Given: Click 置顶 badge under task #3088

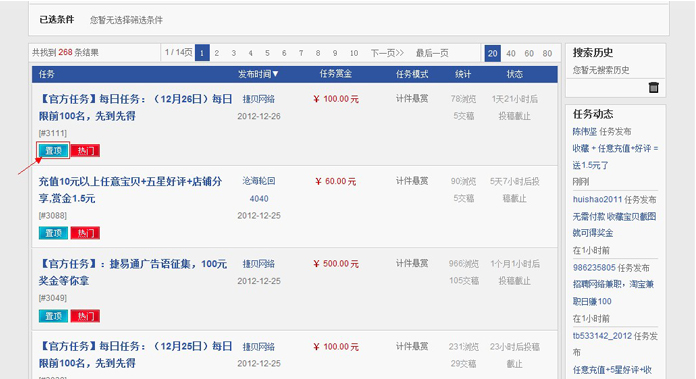Looking at the screenshot, I should [53, 233].
